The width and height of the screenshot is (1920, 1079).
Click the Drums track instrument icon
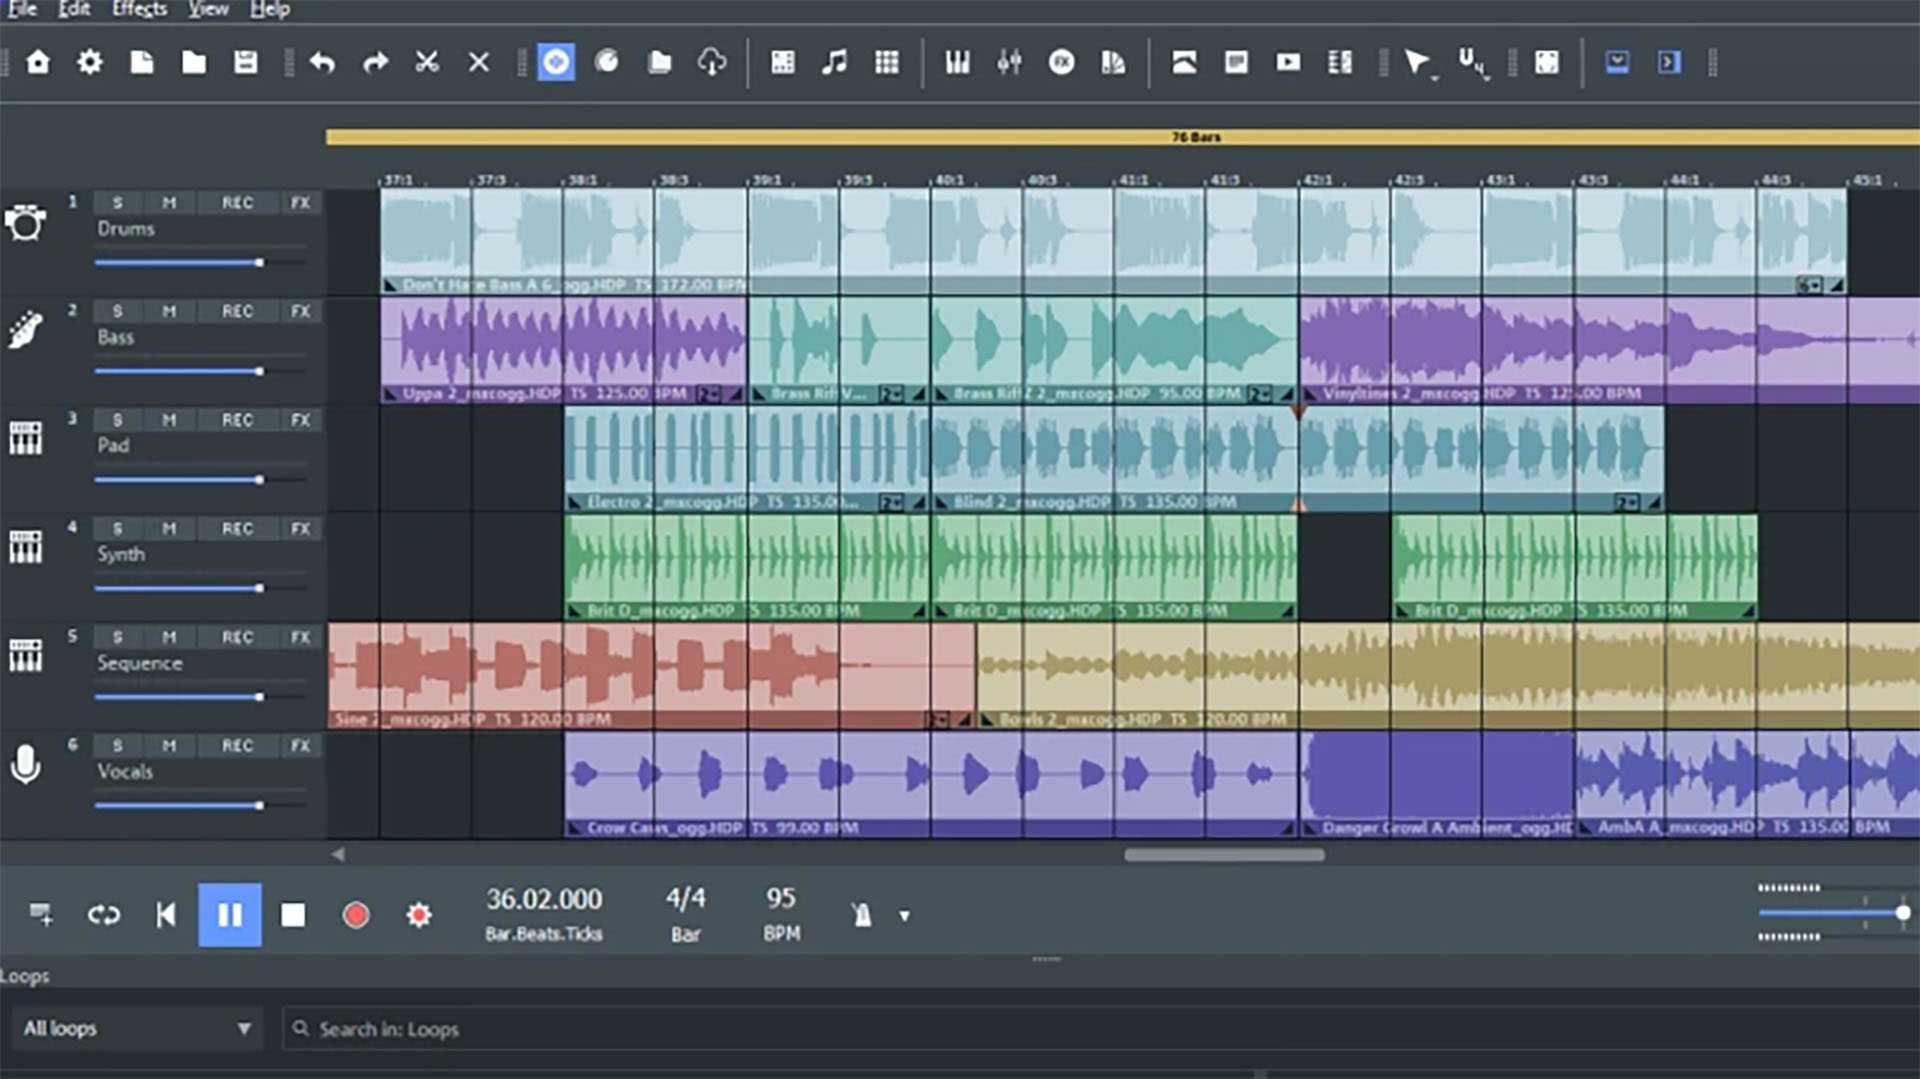(x=25, y=222)
